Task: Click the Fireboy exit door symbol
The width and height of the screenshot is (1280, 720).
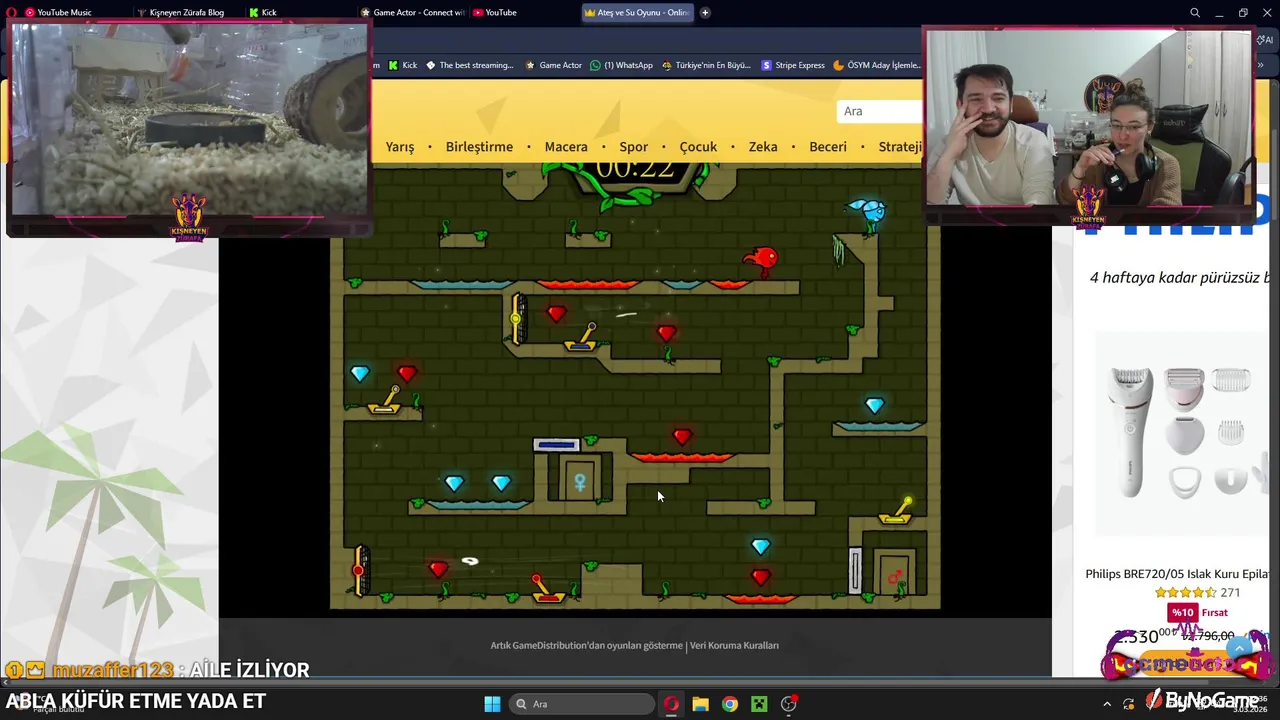Action: click(895, 577)
